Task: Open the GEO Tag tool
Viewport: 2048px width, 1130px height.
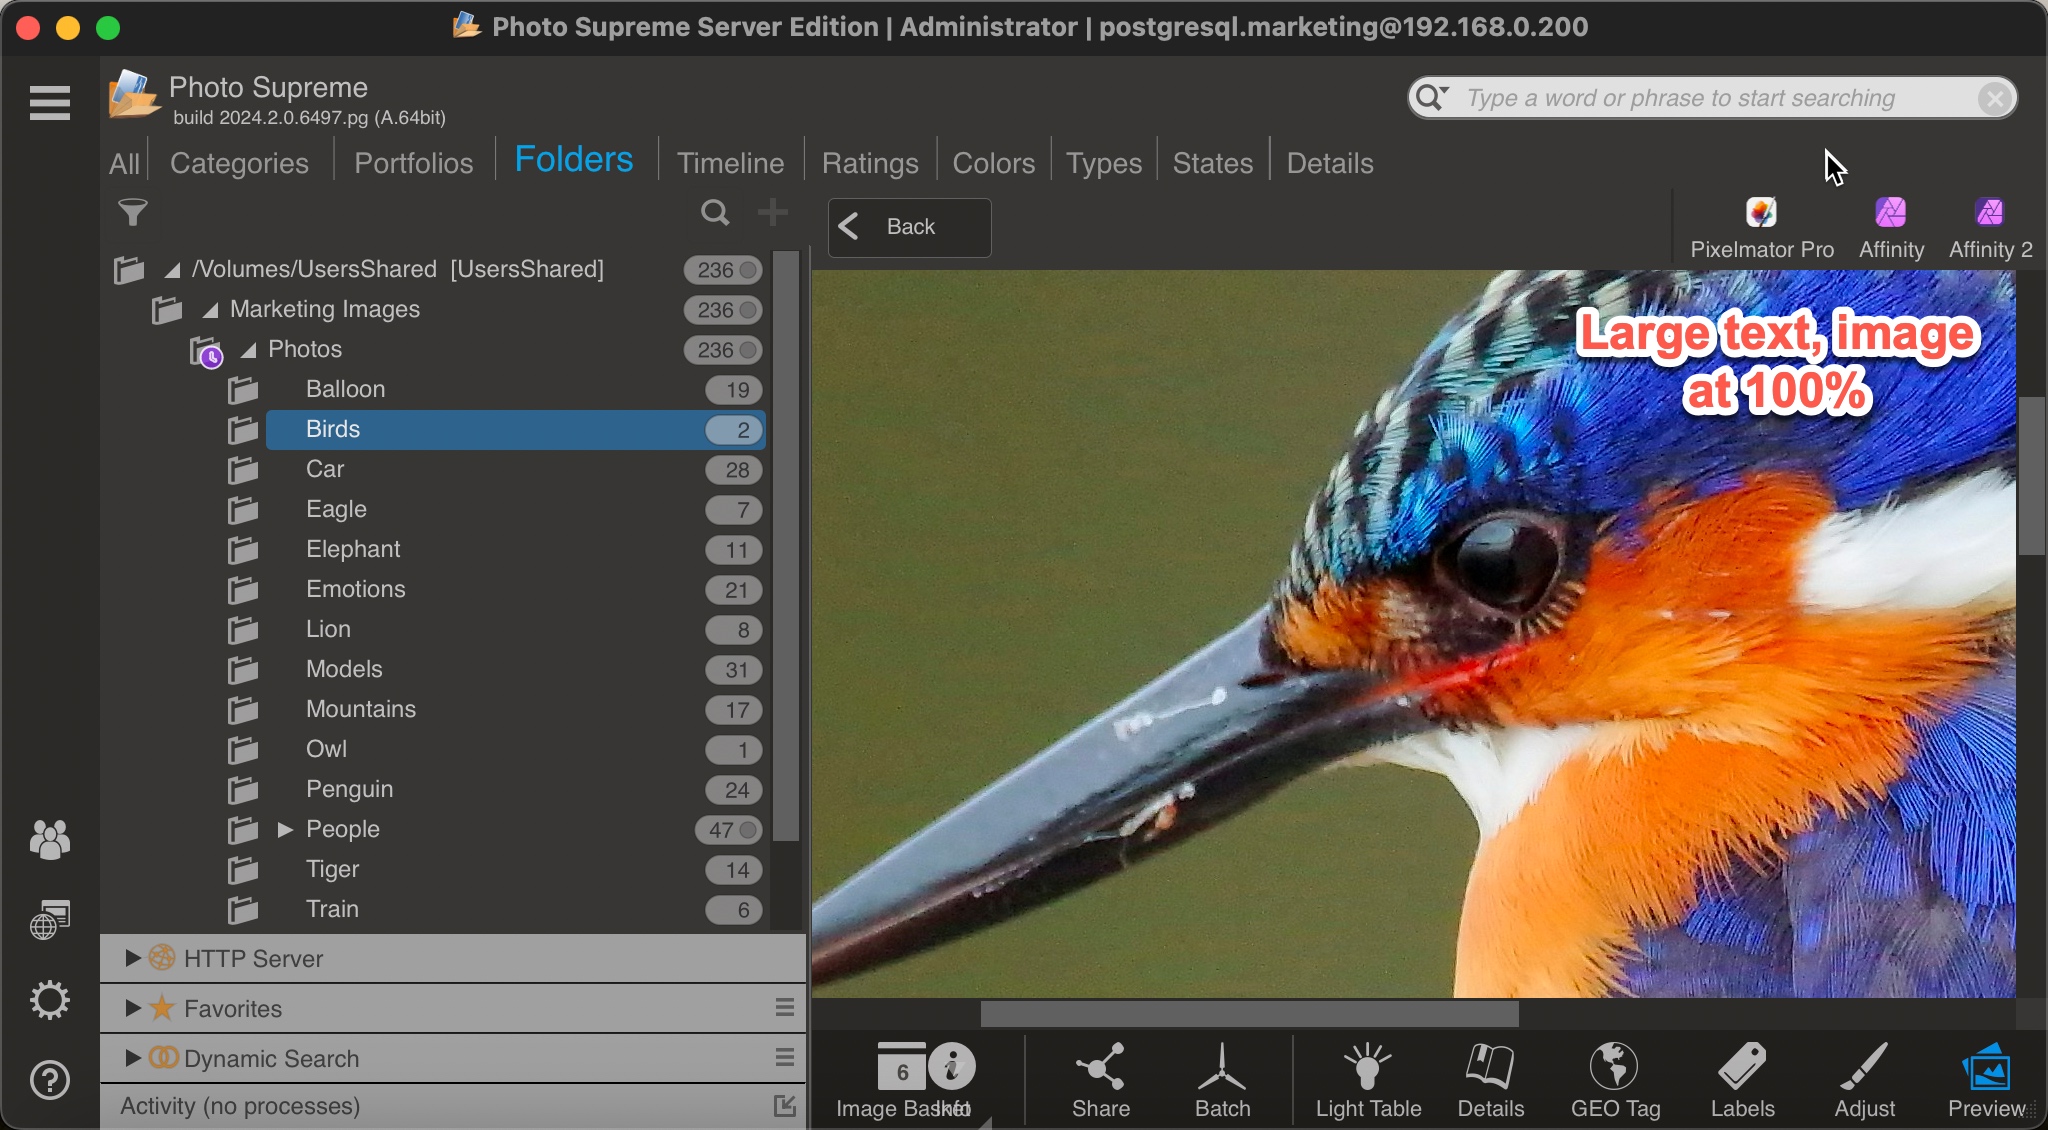Action: (1615, 1080)
